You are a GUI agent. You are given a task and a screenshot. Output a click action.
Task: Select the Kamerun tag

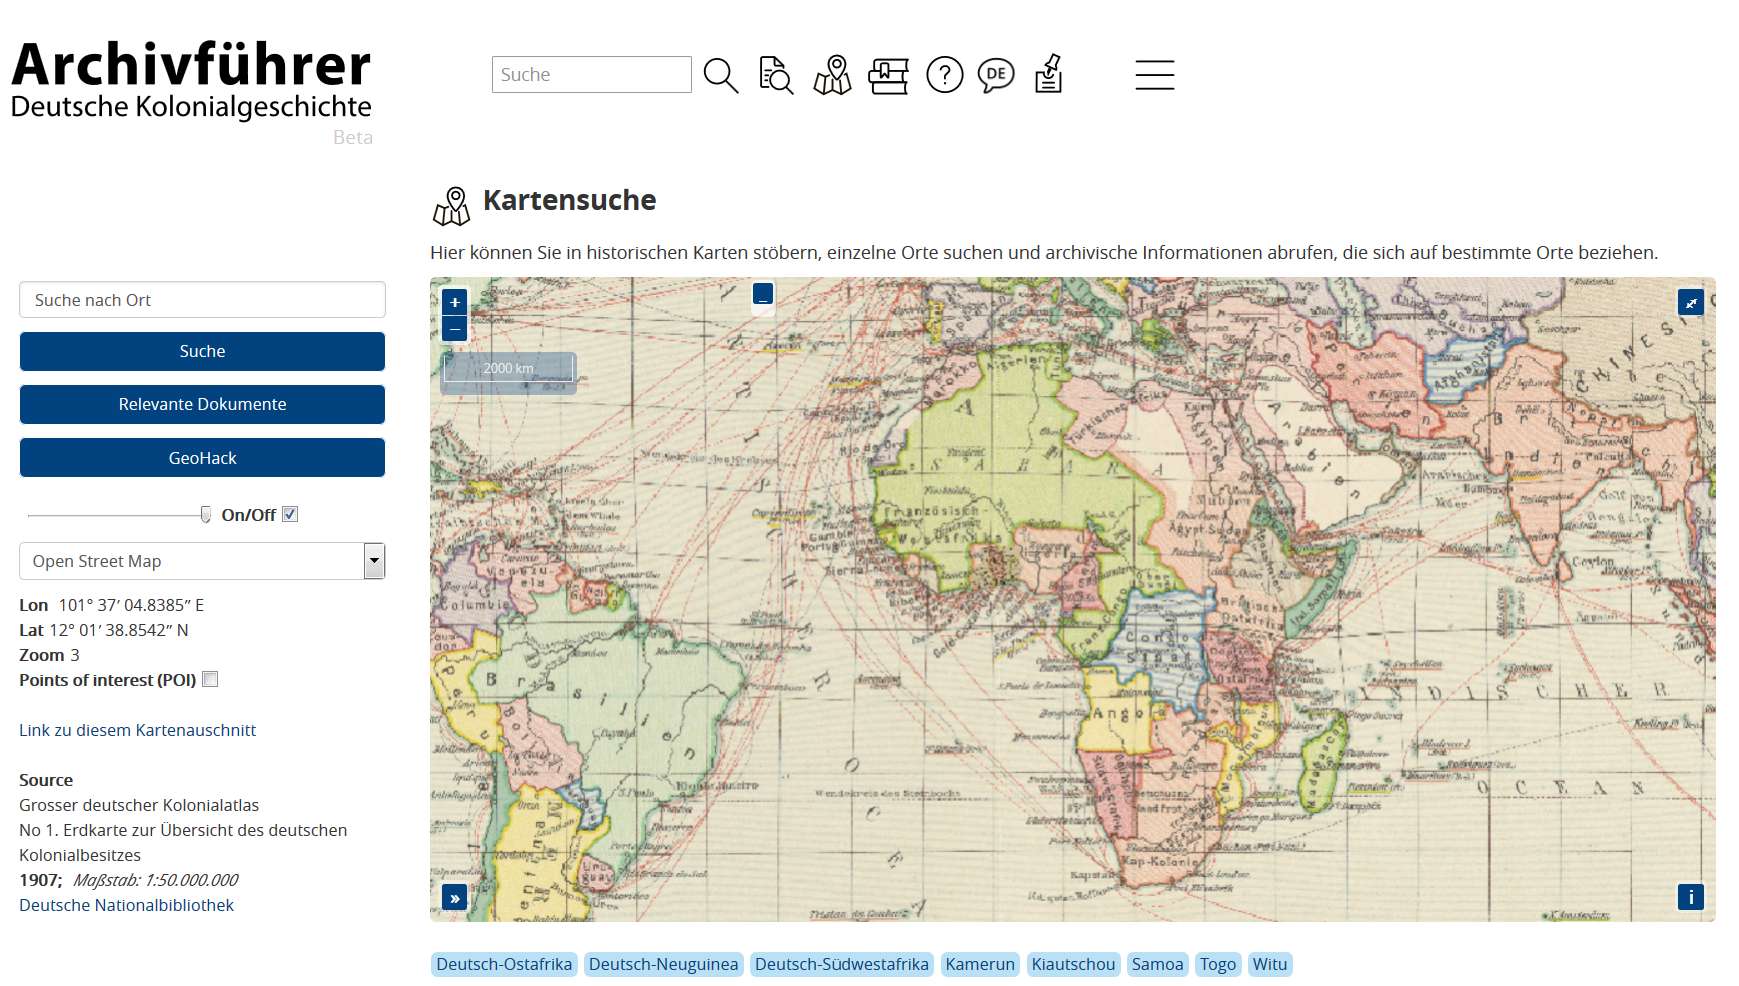980,964
